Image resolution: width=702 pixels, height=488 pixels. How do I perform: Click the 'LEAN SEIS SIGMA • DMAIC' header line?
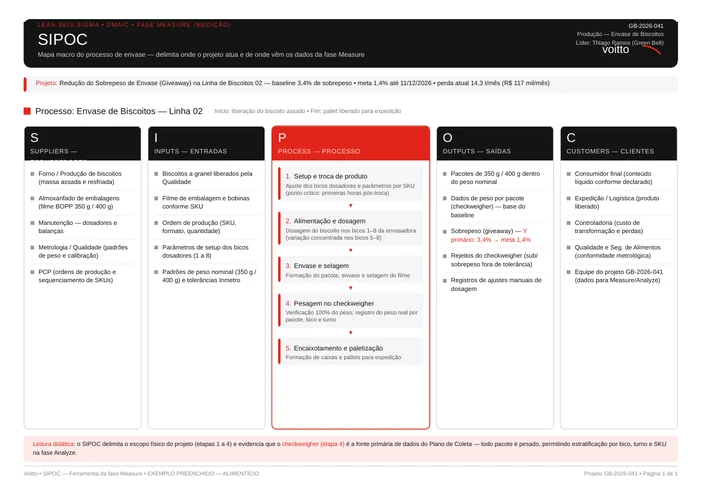point(134,25)
